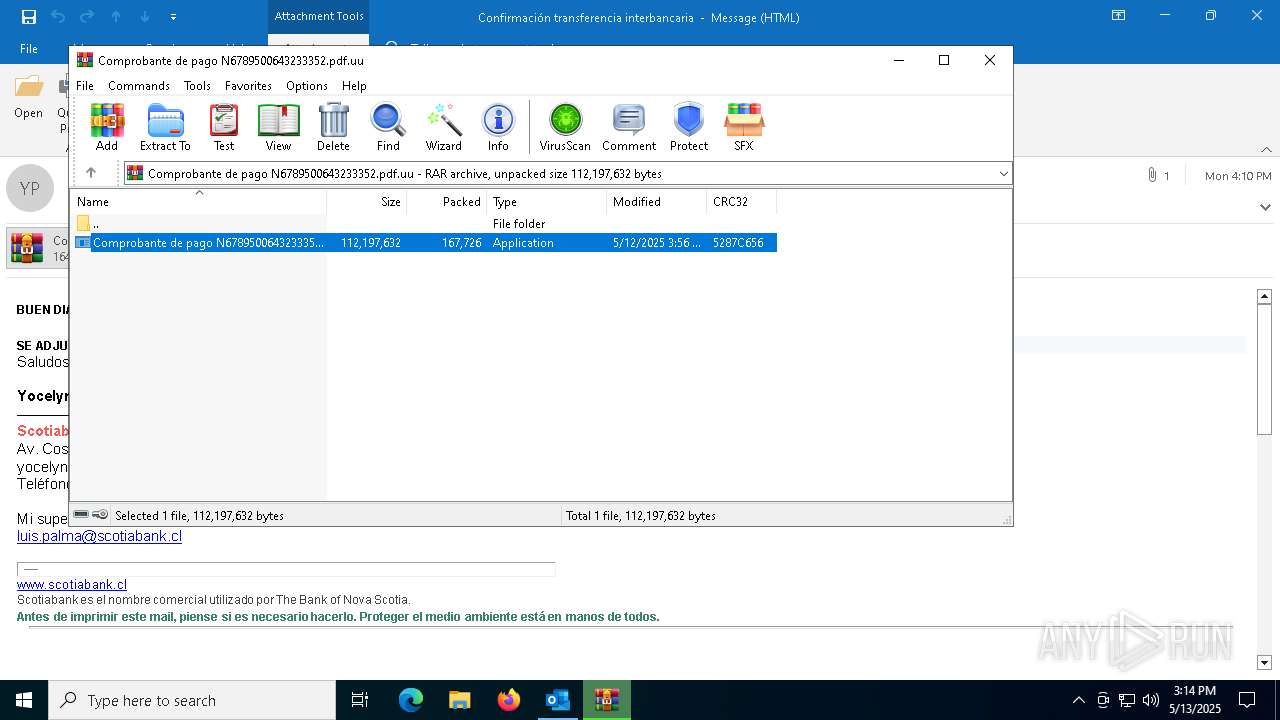This screenshot has width=1280, height=720.
Task: Click the Add archive toolbar icon
Action: point(107,127)
